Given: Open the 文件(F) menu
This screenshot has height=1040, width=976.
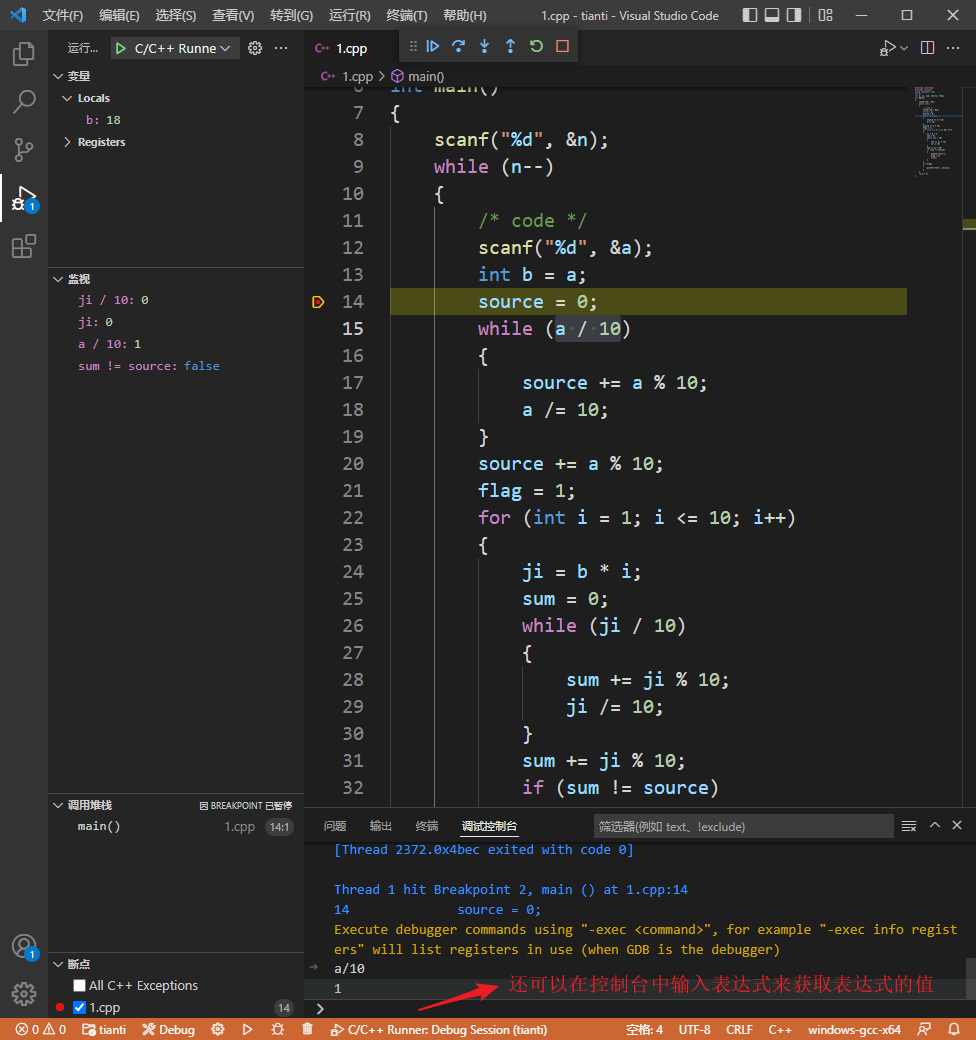Looking at the screenshot, I should pos(63,15).
